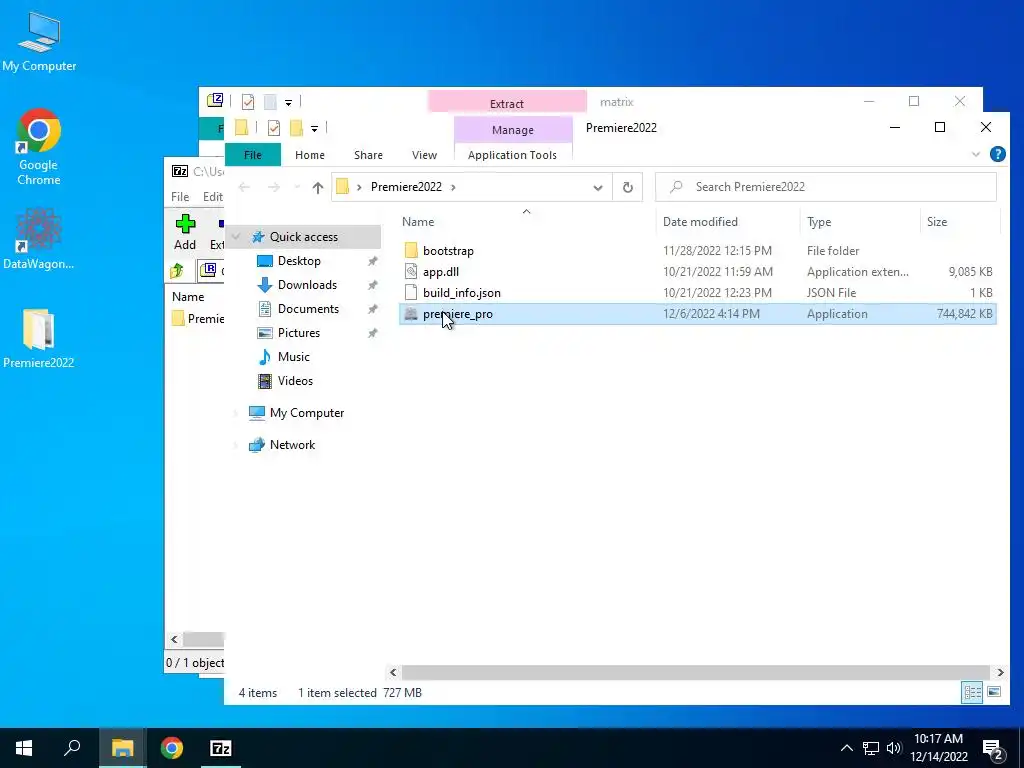Open DataWagon desktop shortcut
The width and height of the screenshot is (1024, 768).
click(39, 239)
